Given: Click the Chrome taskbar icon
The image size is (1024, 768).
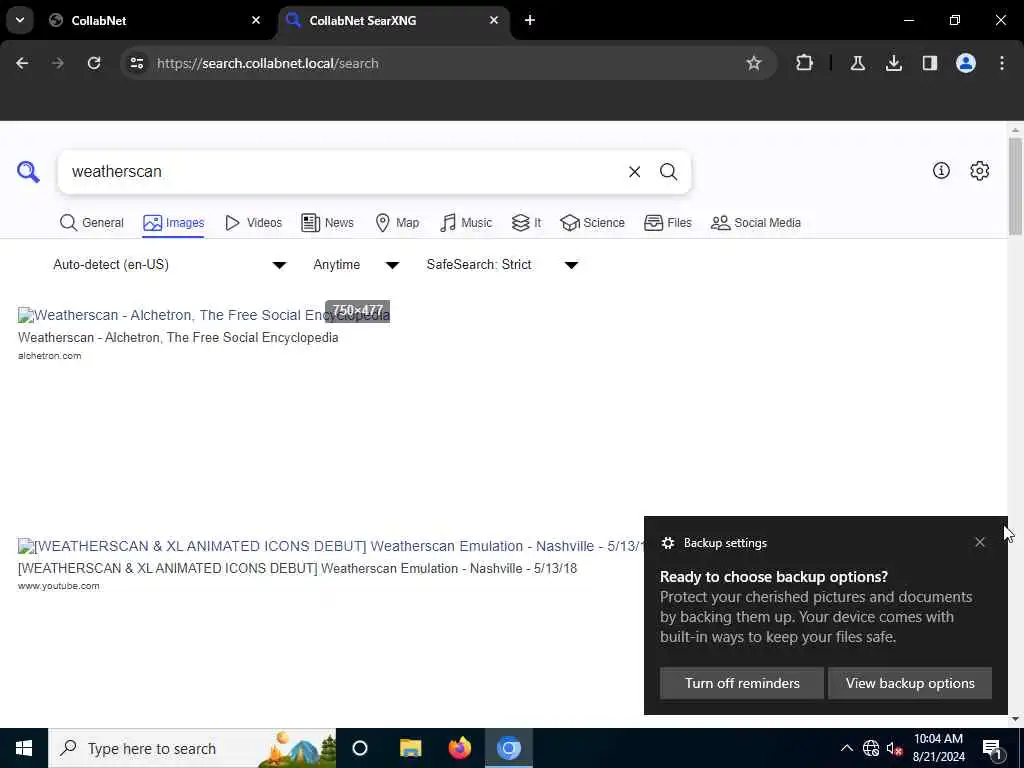Looking at the screenshot, I should click(509, 748).
